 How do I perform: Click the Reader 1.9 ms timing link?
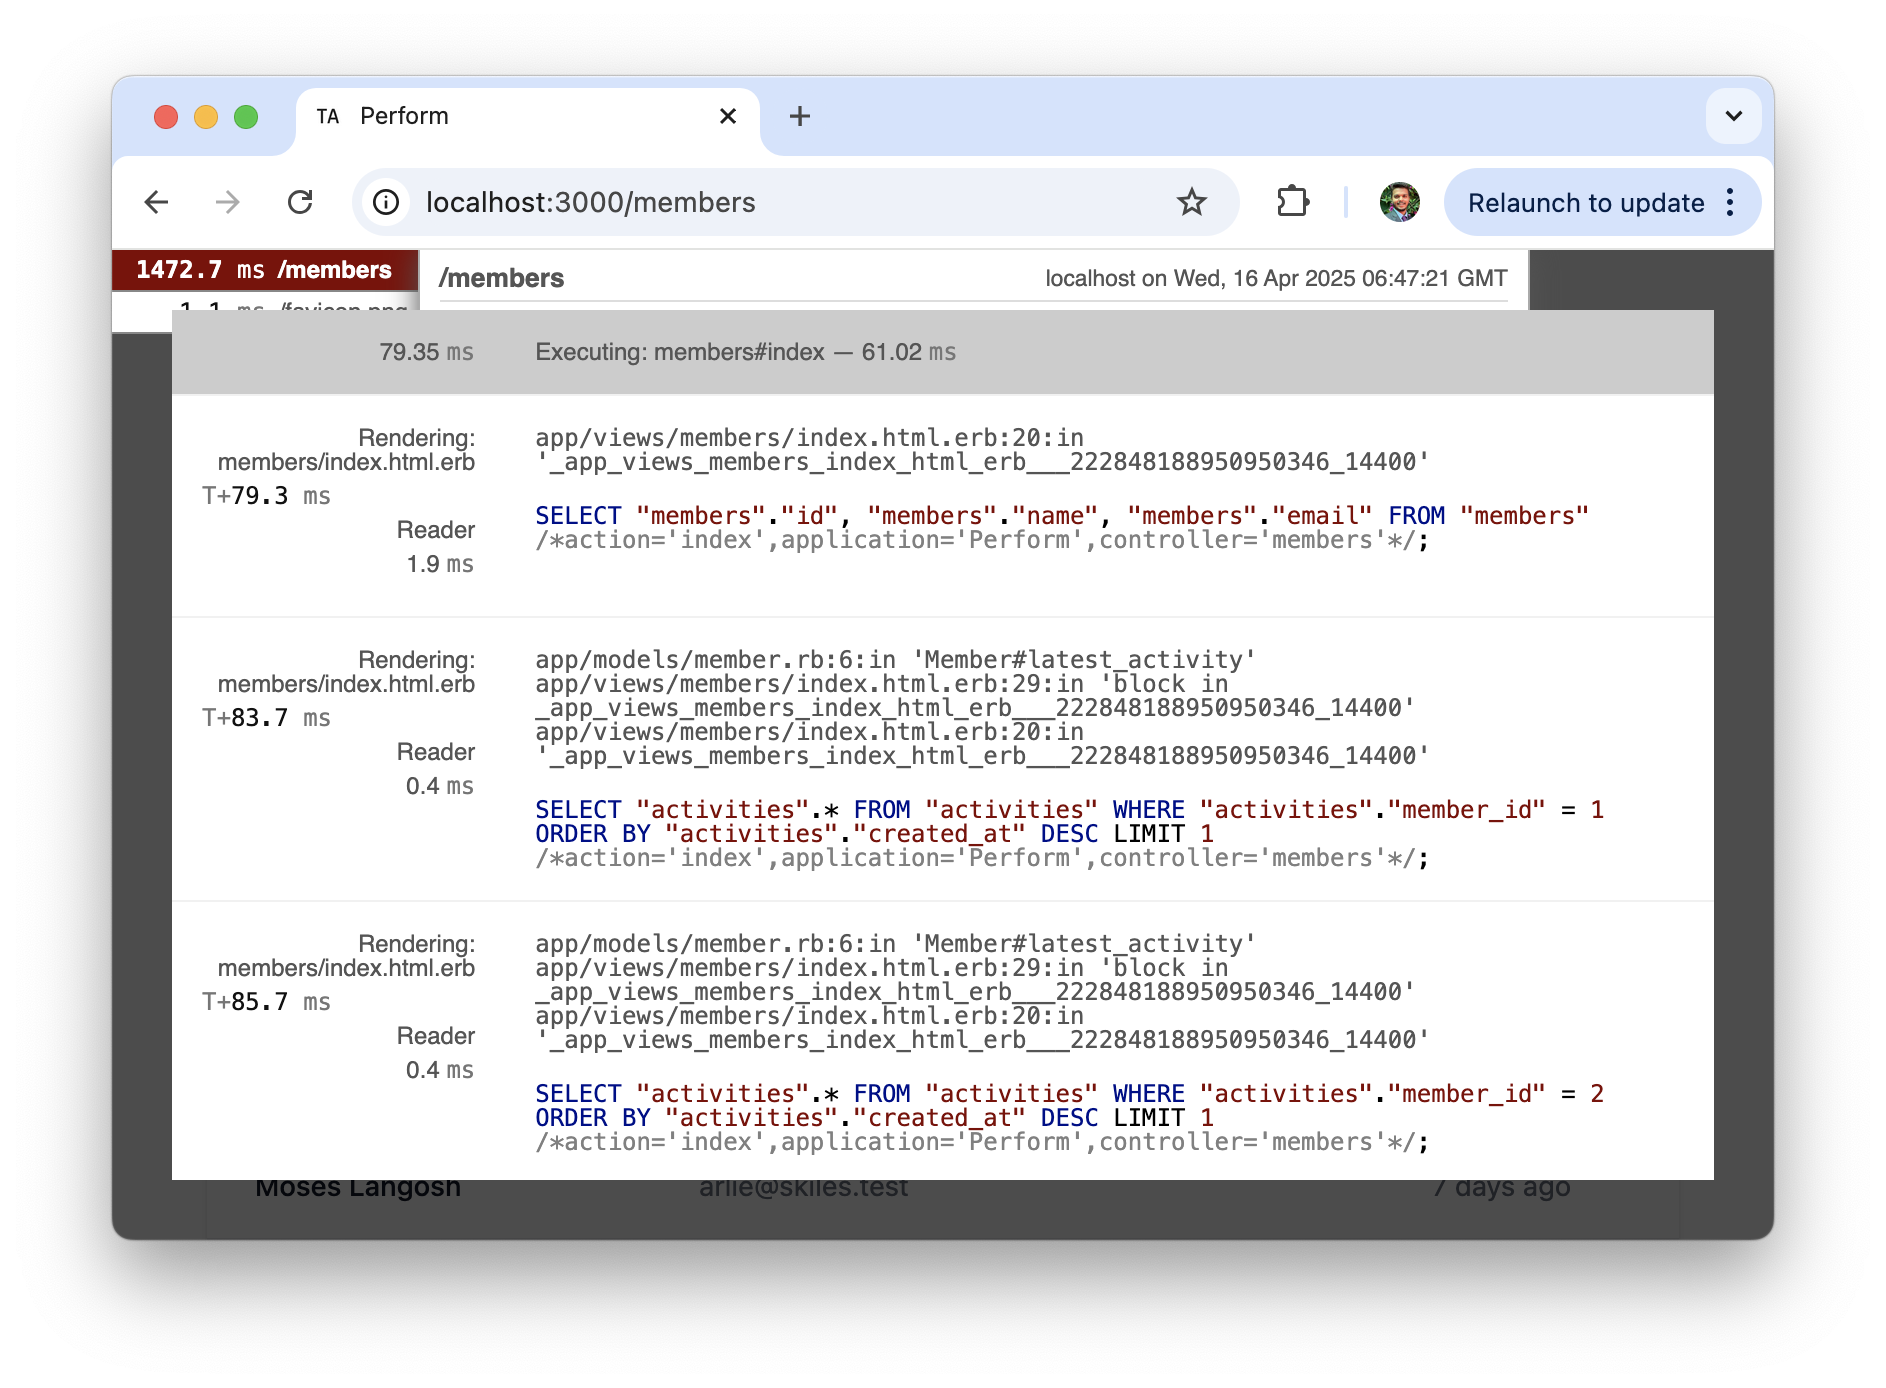[437, 546]
